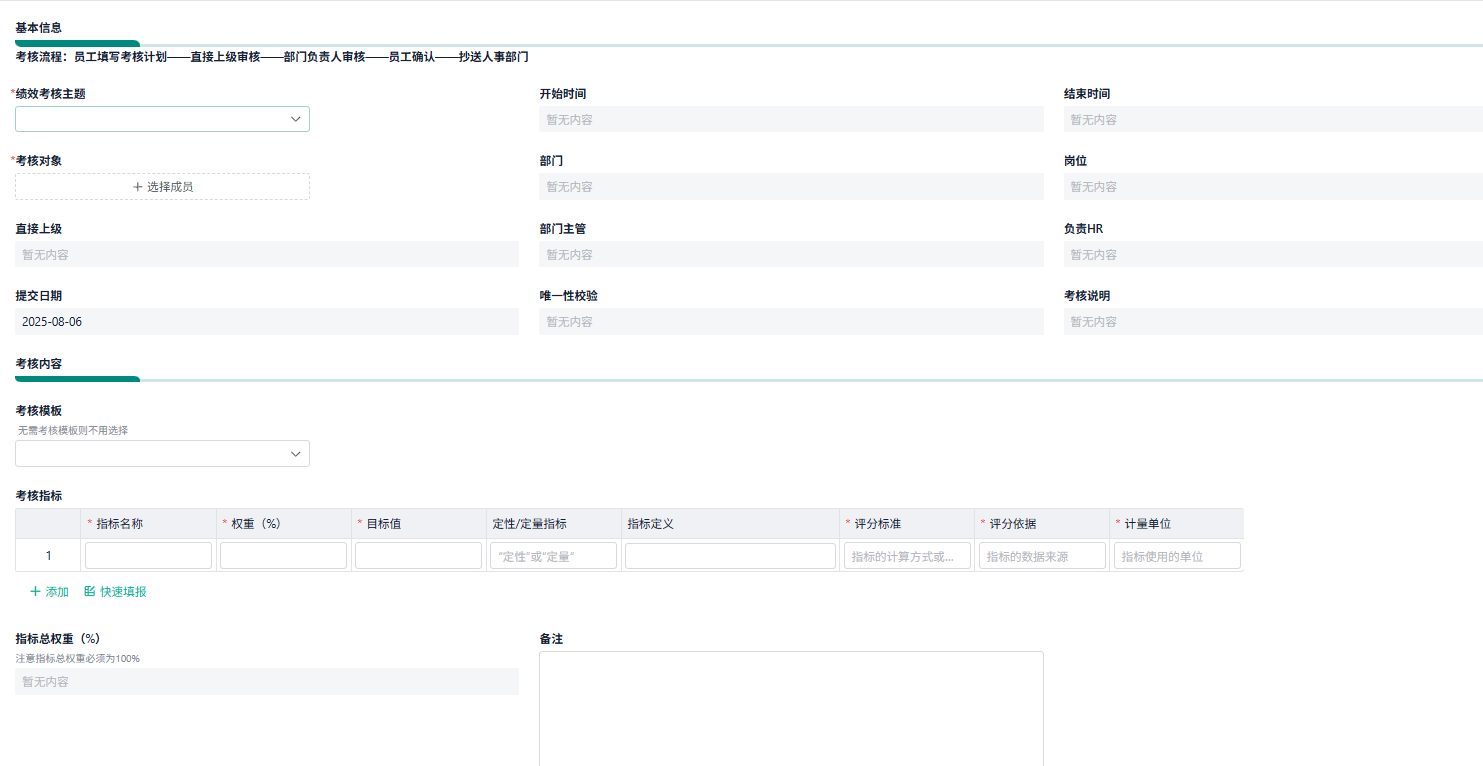This screenshot has height=766, width=1483.
Task: Click the 评分依据 input in row 1
Action: tap(1042, 556)
